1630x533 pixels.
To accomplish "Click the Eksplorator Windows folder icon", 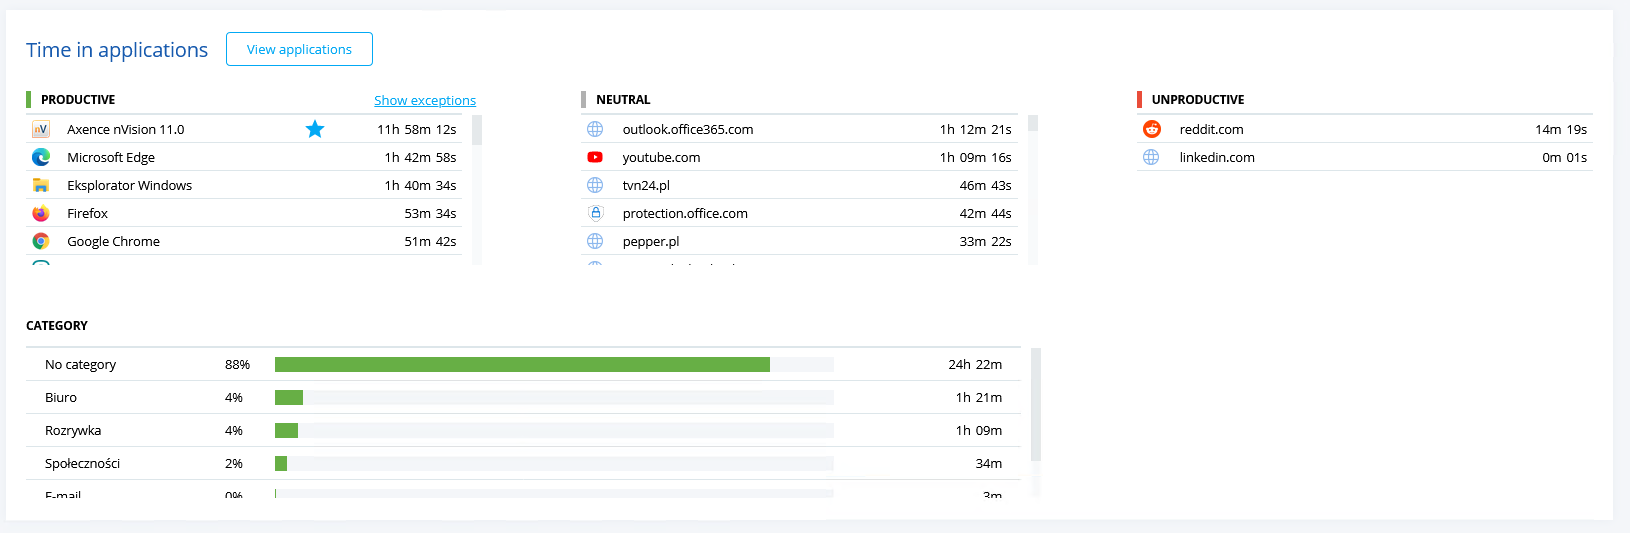I will tap(41, 185).
